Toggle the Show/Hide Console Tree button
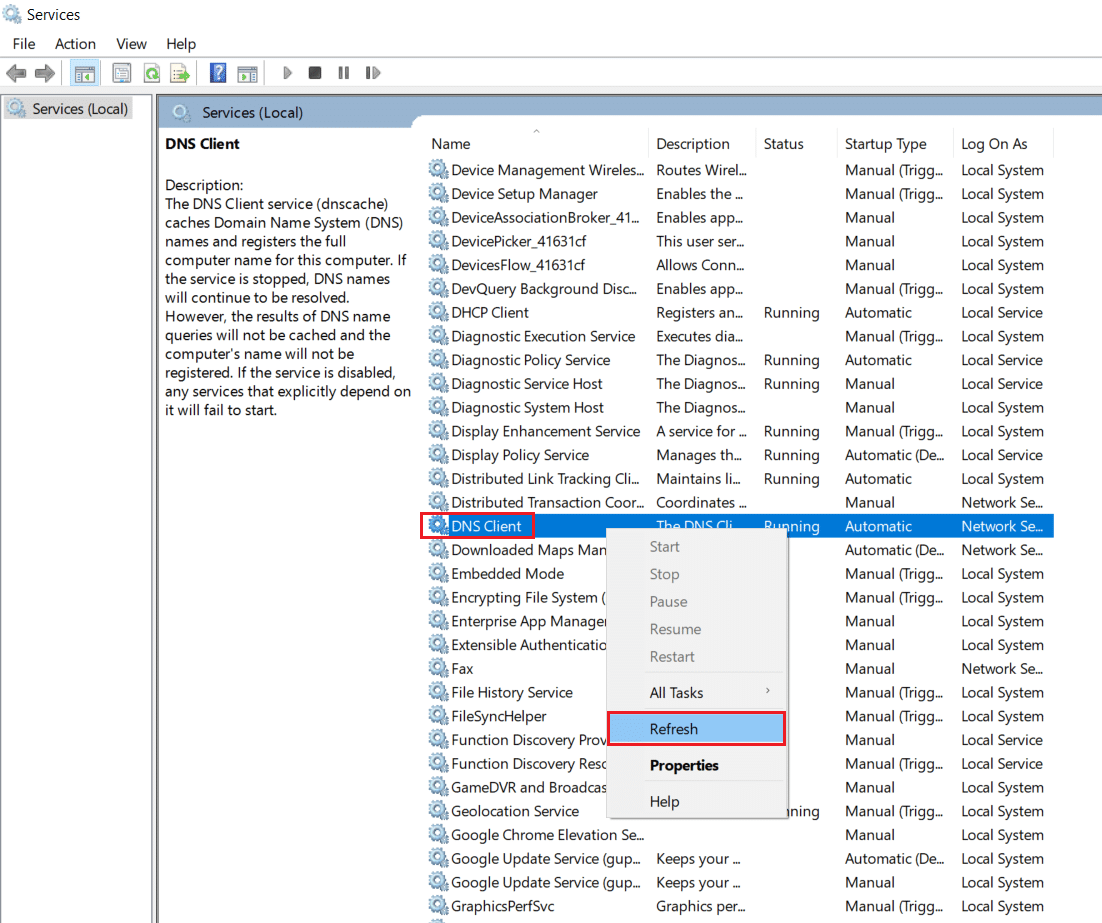This screenshot has width=1102, height=923. (84, 73)
